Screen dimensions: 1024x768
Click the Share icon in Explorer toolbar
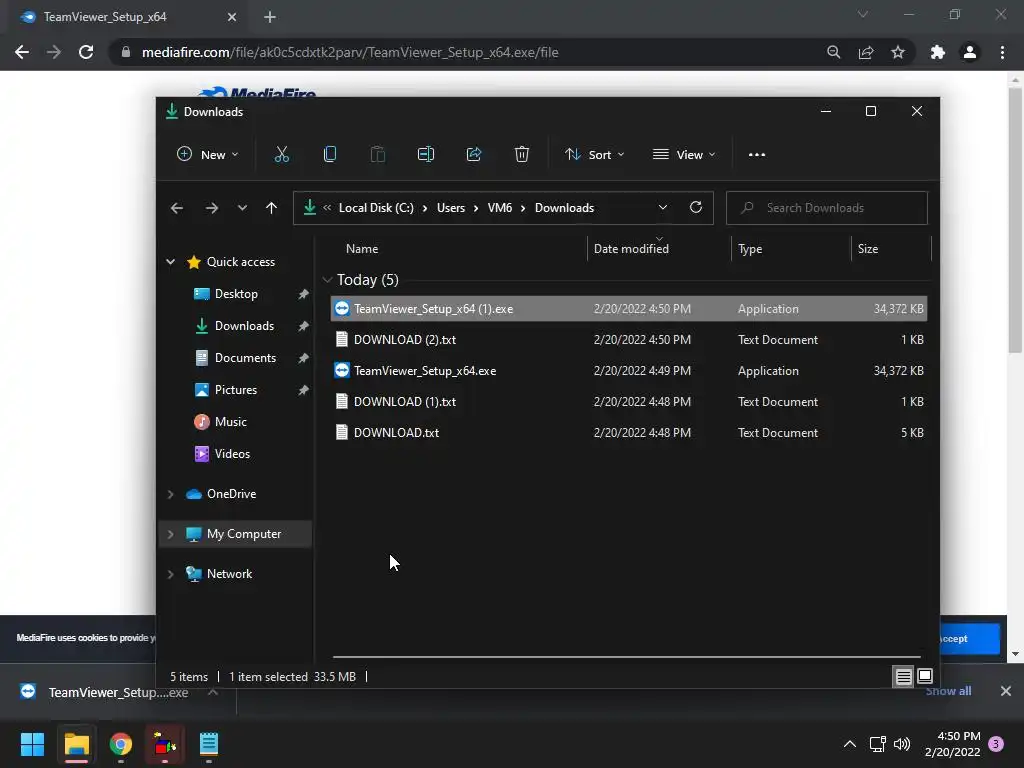474,155
